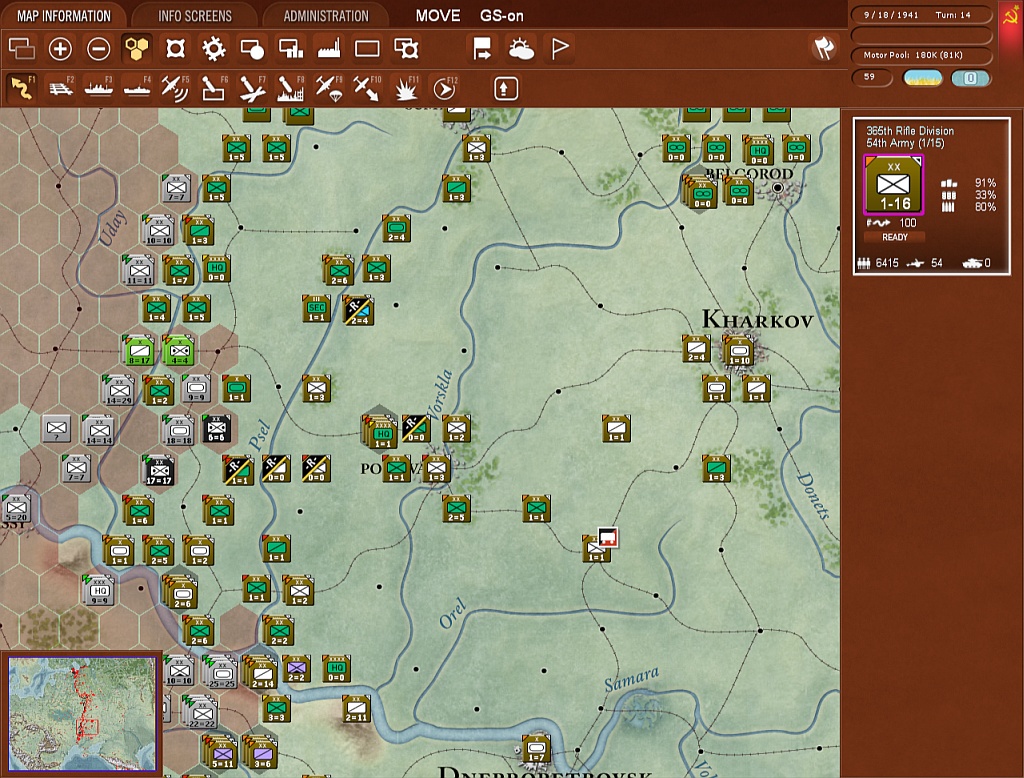Click the blue zero indicator pill
This screenshot has height=778, width=1024.
(x=970, y=78)
